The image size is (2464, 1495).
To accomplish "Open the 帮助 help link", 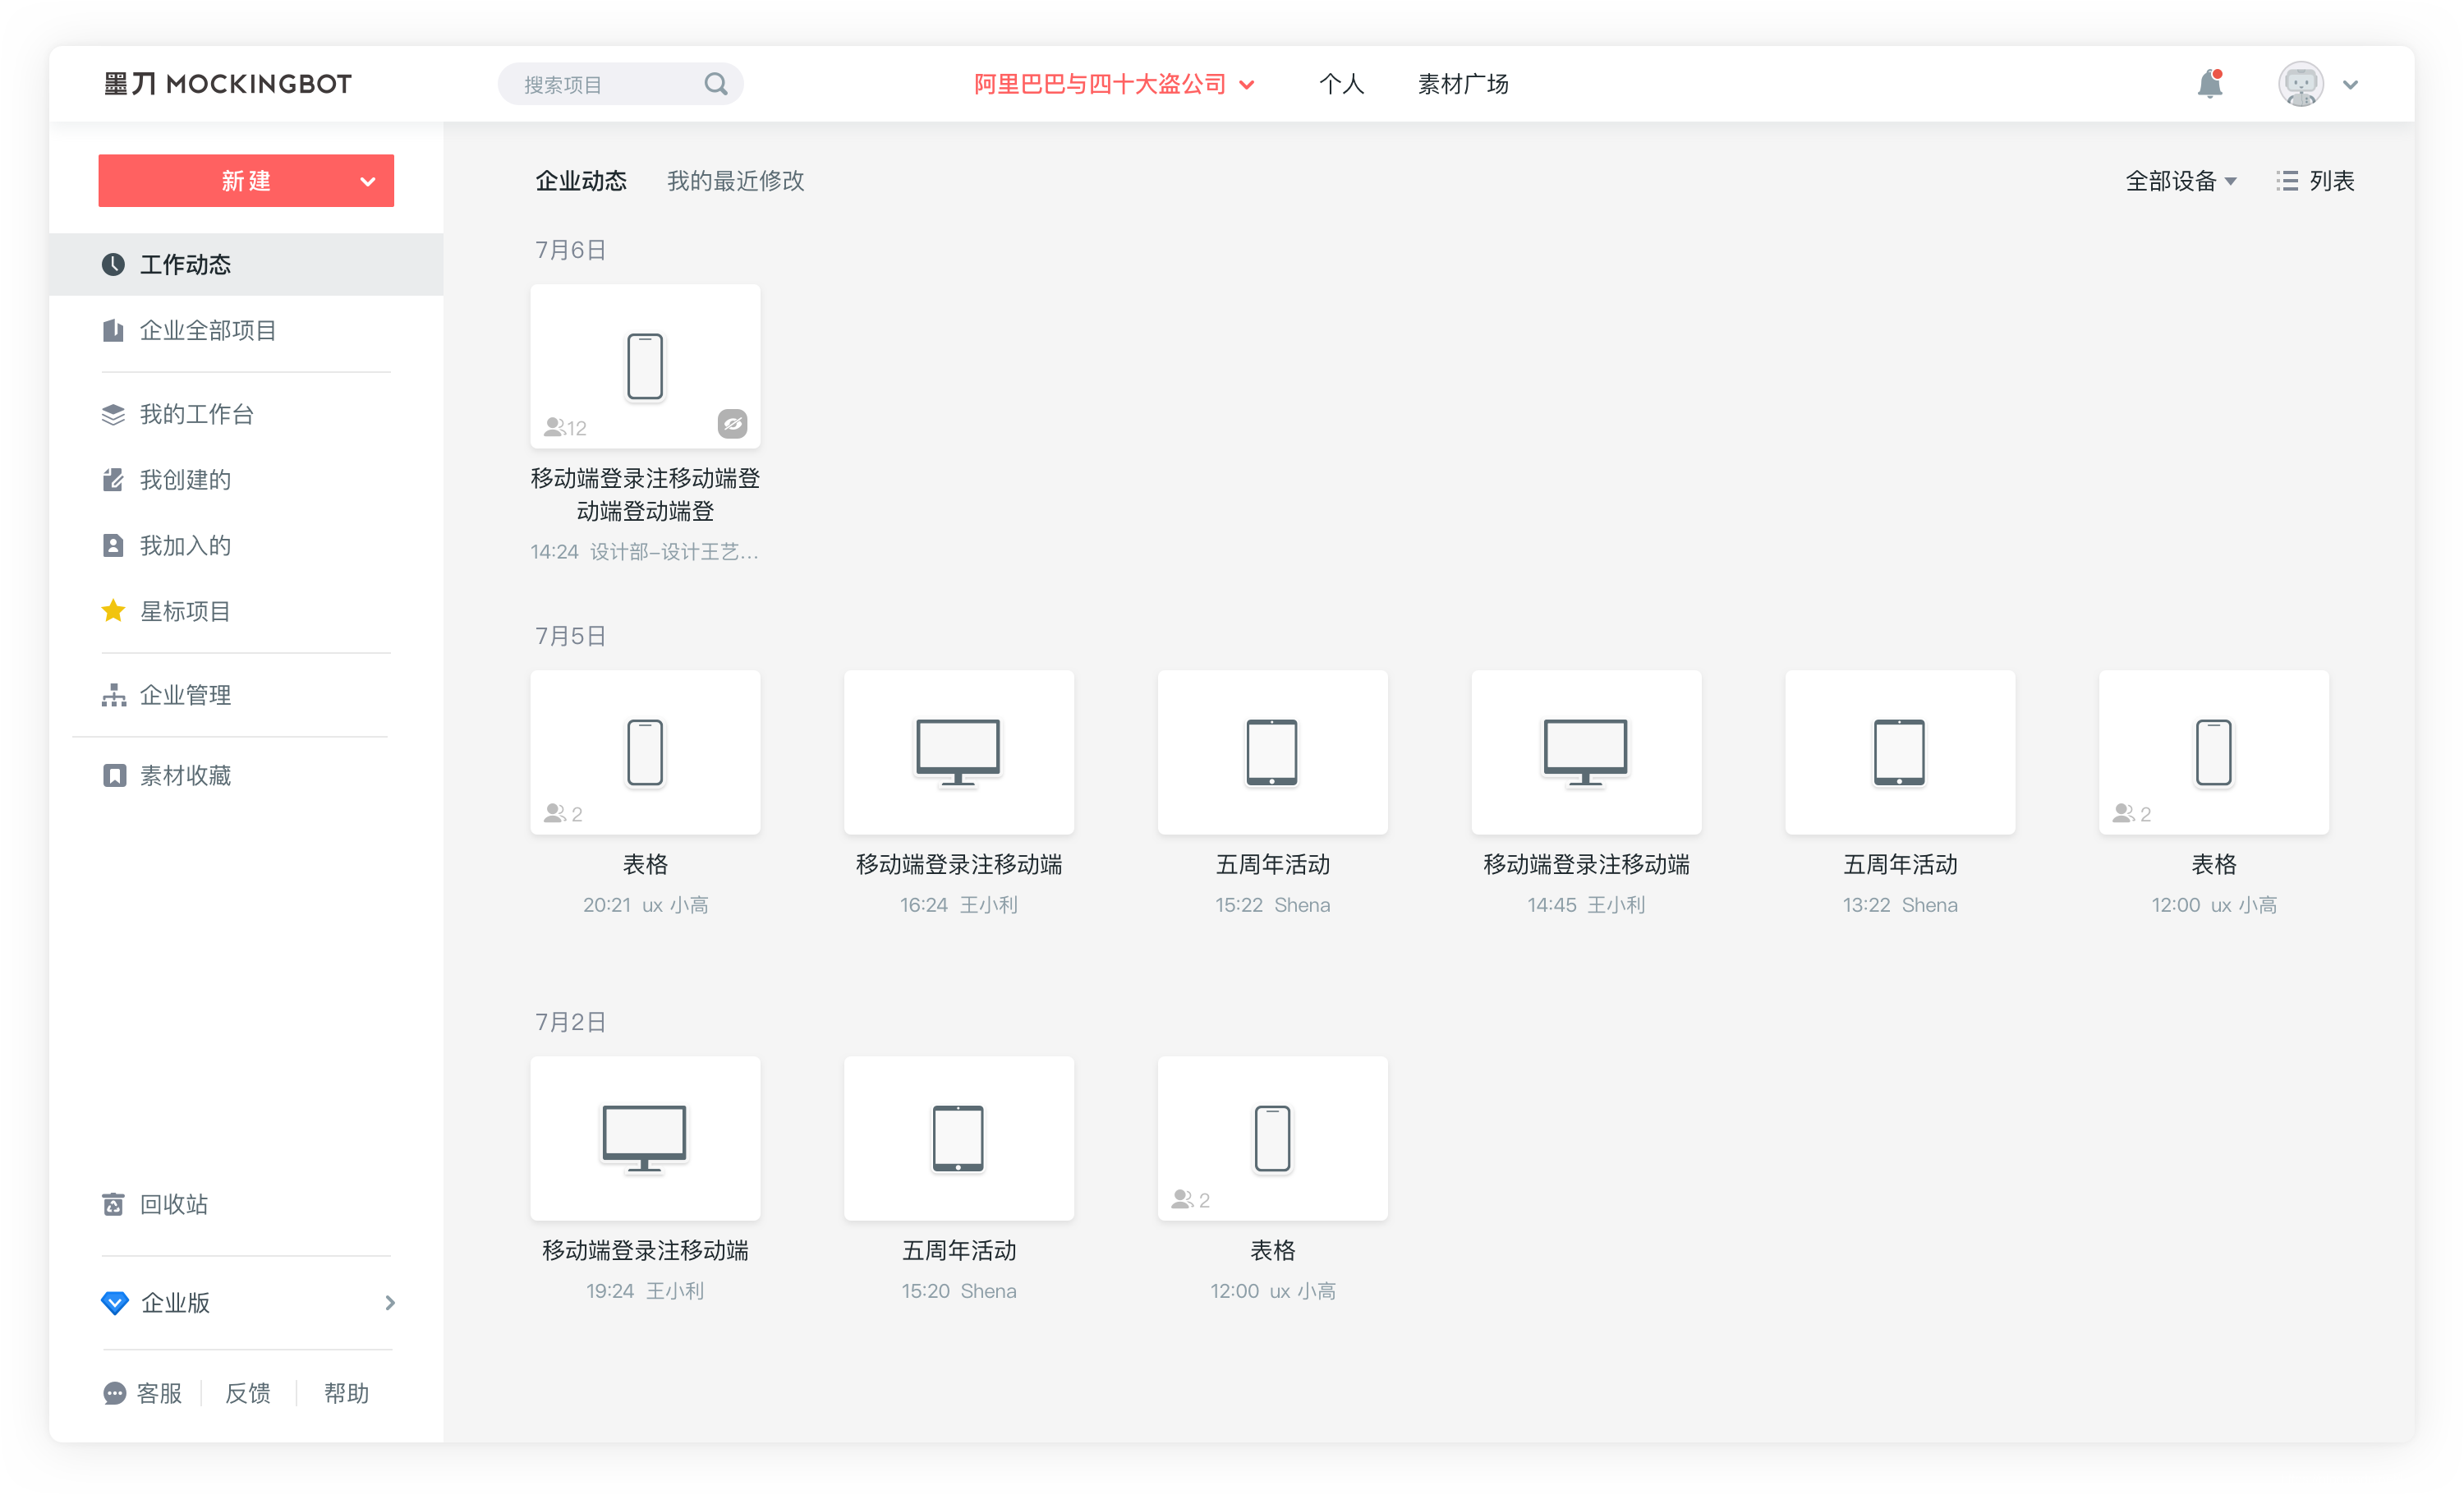I will click(347, 1393).
